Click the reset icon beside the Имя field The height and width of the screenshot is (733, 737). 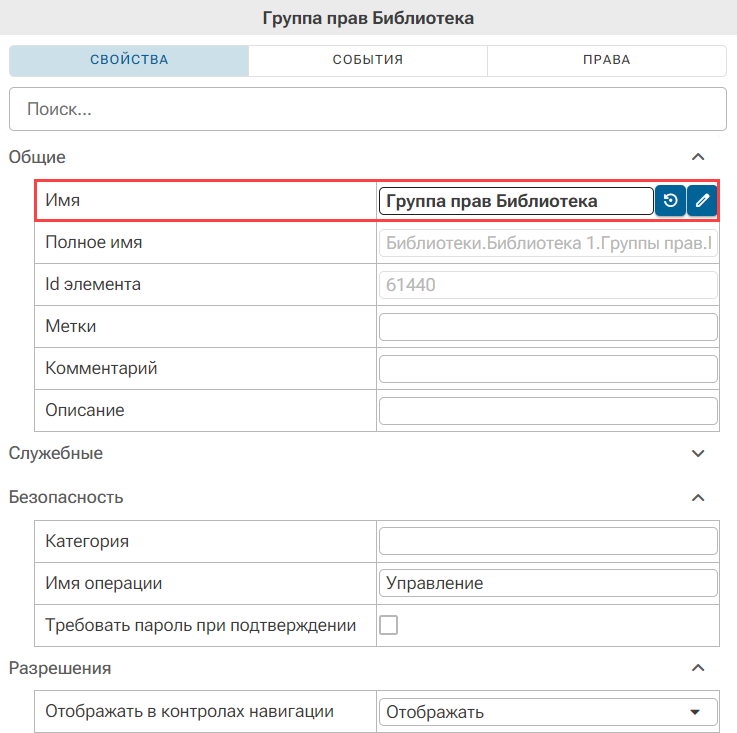(670, 201)
